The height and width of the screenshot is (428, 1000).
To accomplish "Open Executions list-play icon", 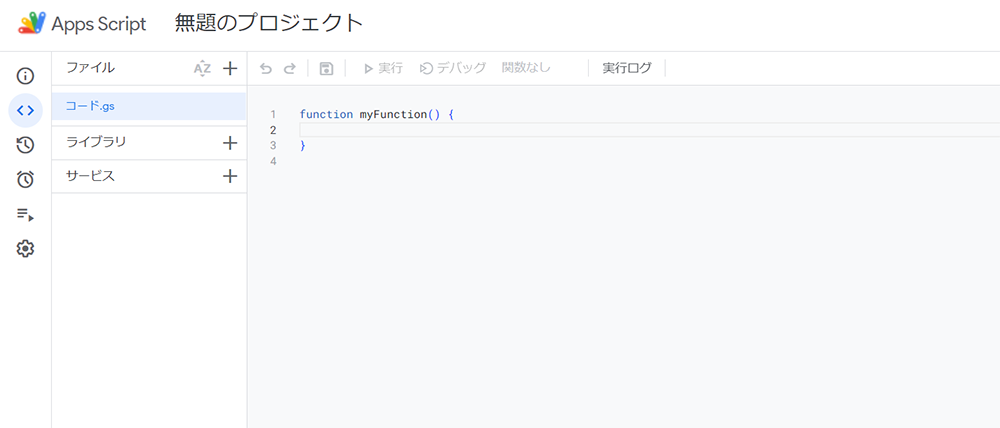I will (x=25, y=214).
